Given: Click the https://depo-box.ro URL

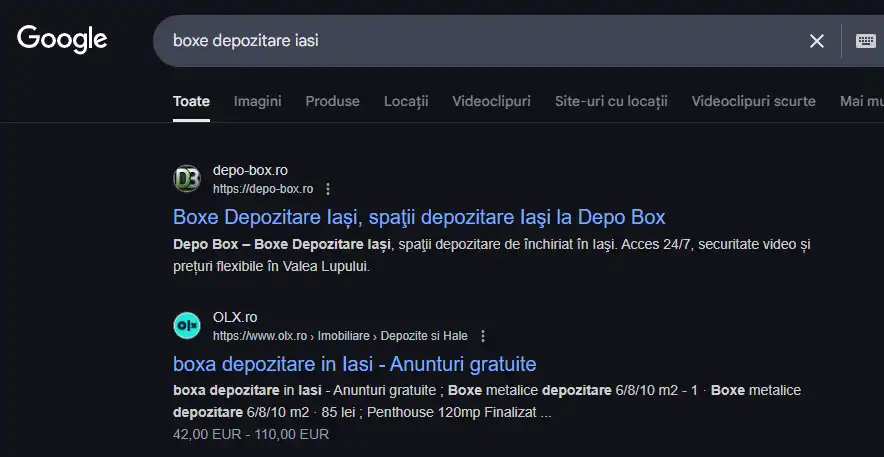Looking at the screenshot, I should click(x=263, y=189).
